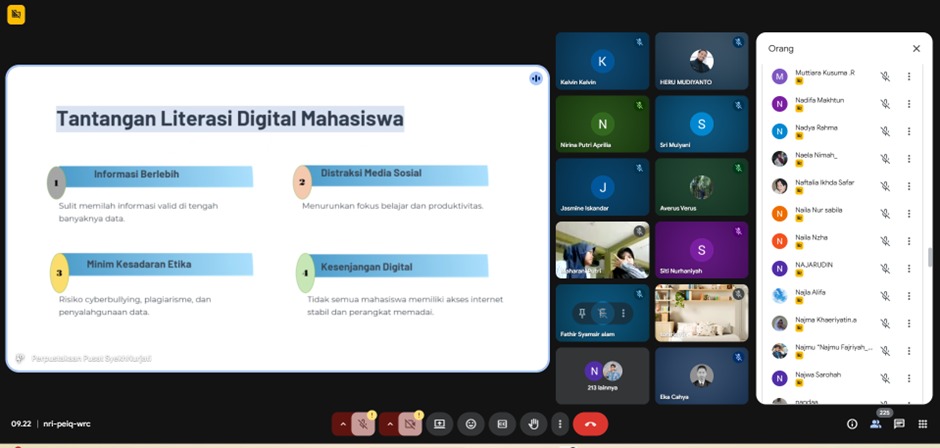This screenshot has height=448, width=940.
Task: Click the Orang panel vertical scrollbar
Action: coord(929,257)
